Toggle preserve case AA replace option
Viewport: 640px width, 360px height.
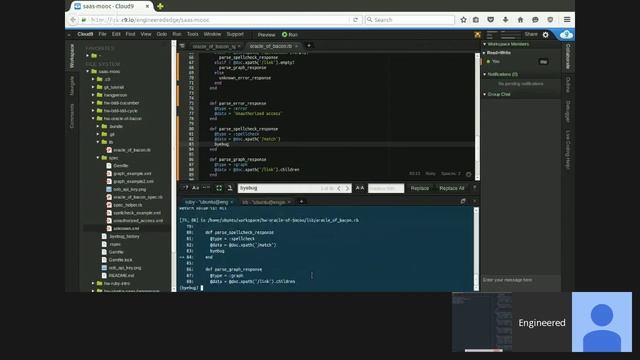360,188
